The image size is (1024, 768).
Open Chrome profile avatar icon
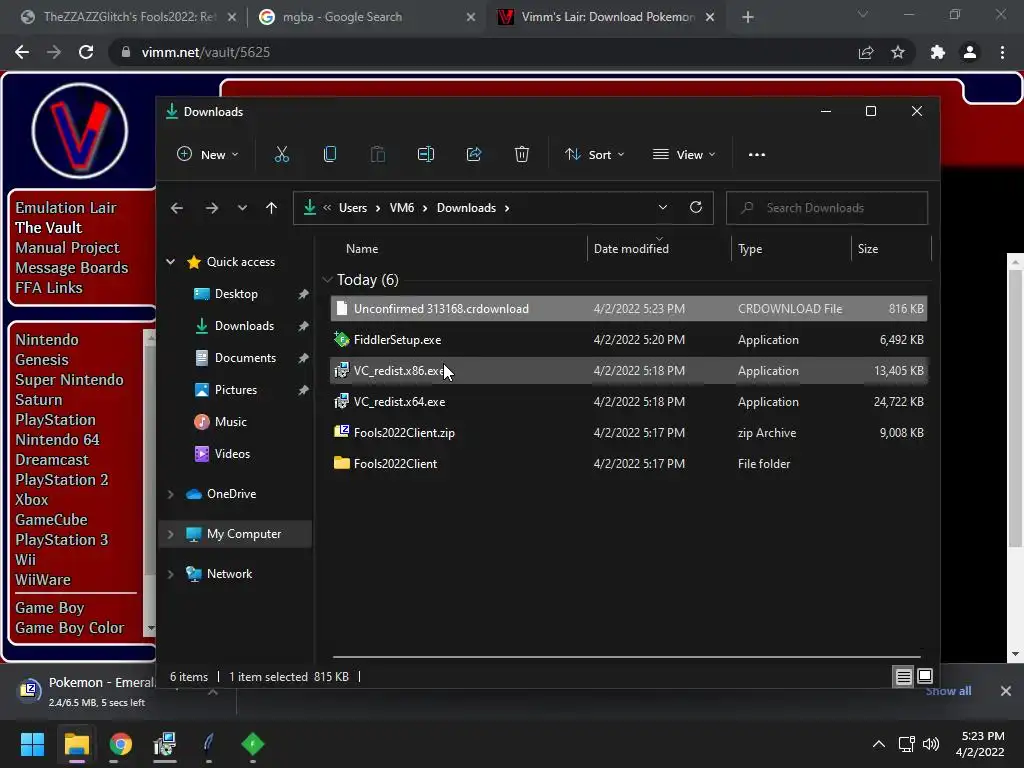970,52
